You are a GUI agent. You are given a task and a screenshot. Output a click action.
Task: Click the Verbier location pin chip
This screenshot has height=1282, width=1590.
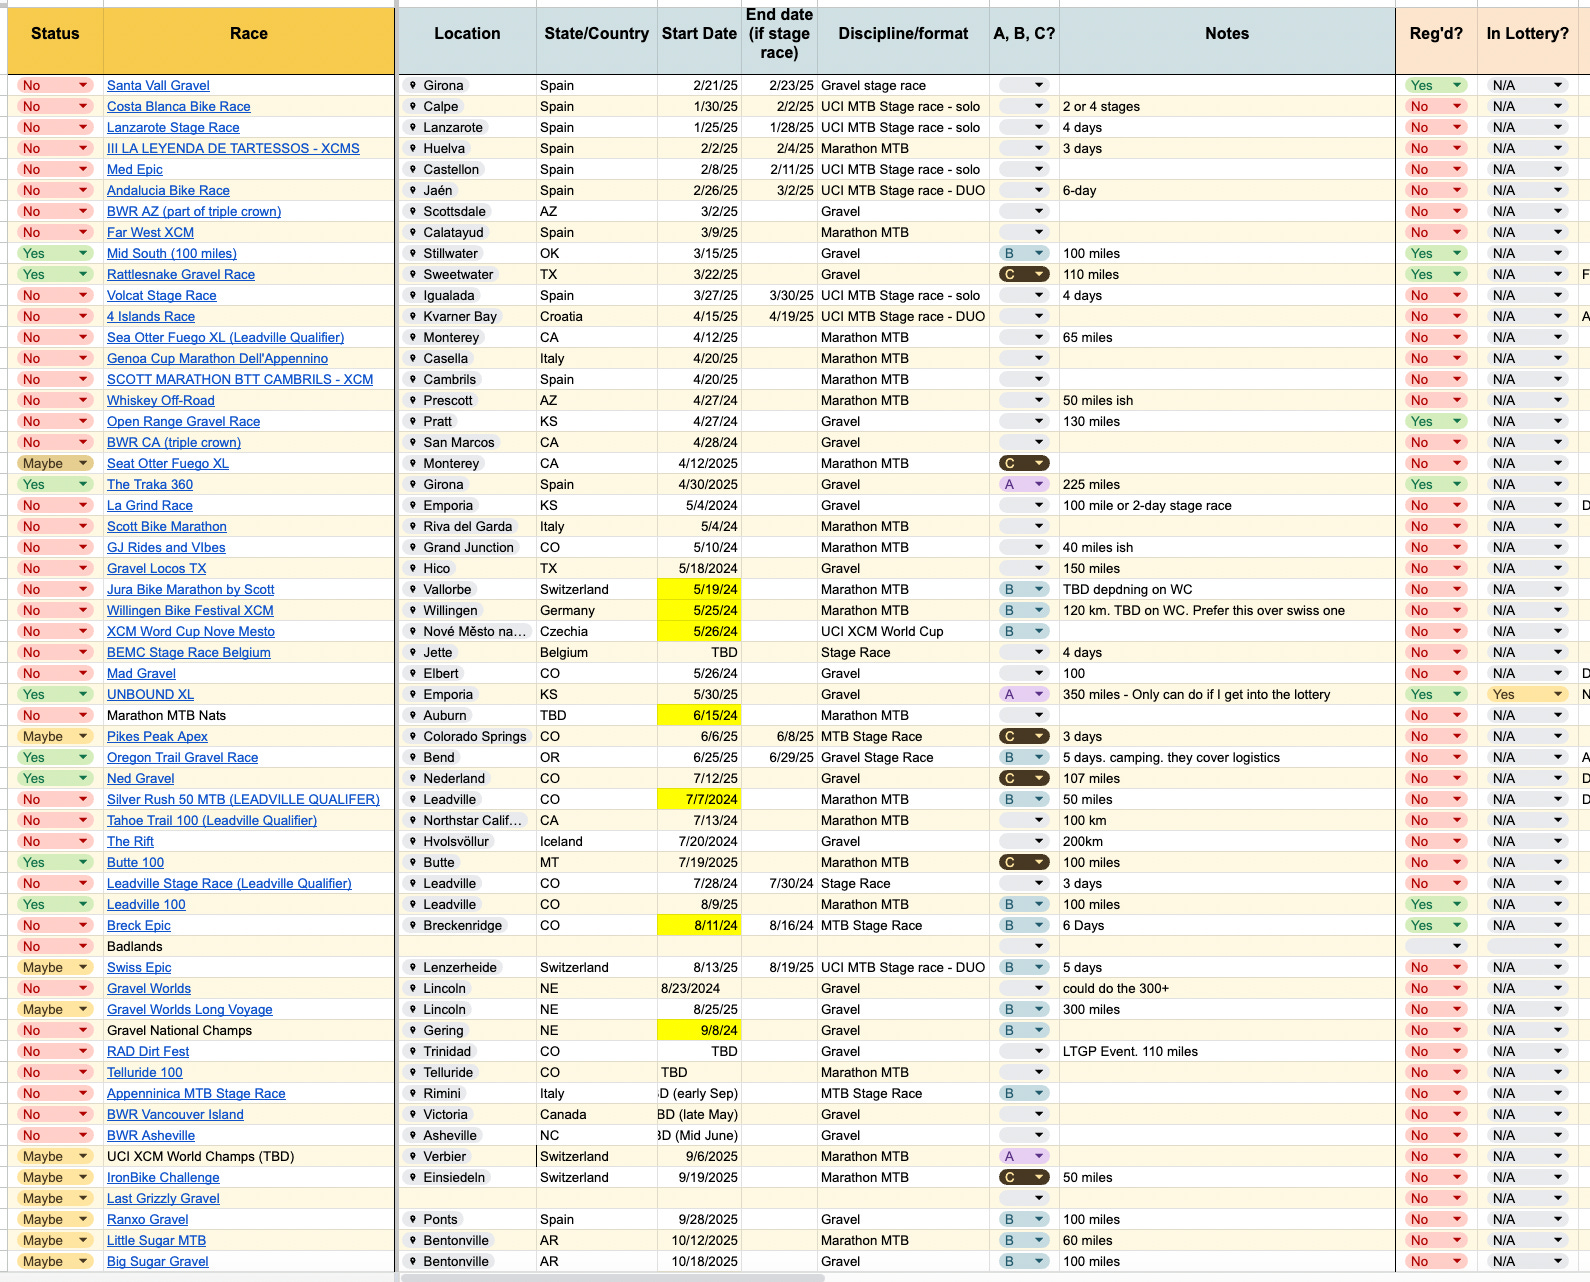(x=437, y=1156)
